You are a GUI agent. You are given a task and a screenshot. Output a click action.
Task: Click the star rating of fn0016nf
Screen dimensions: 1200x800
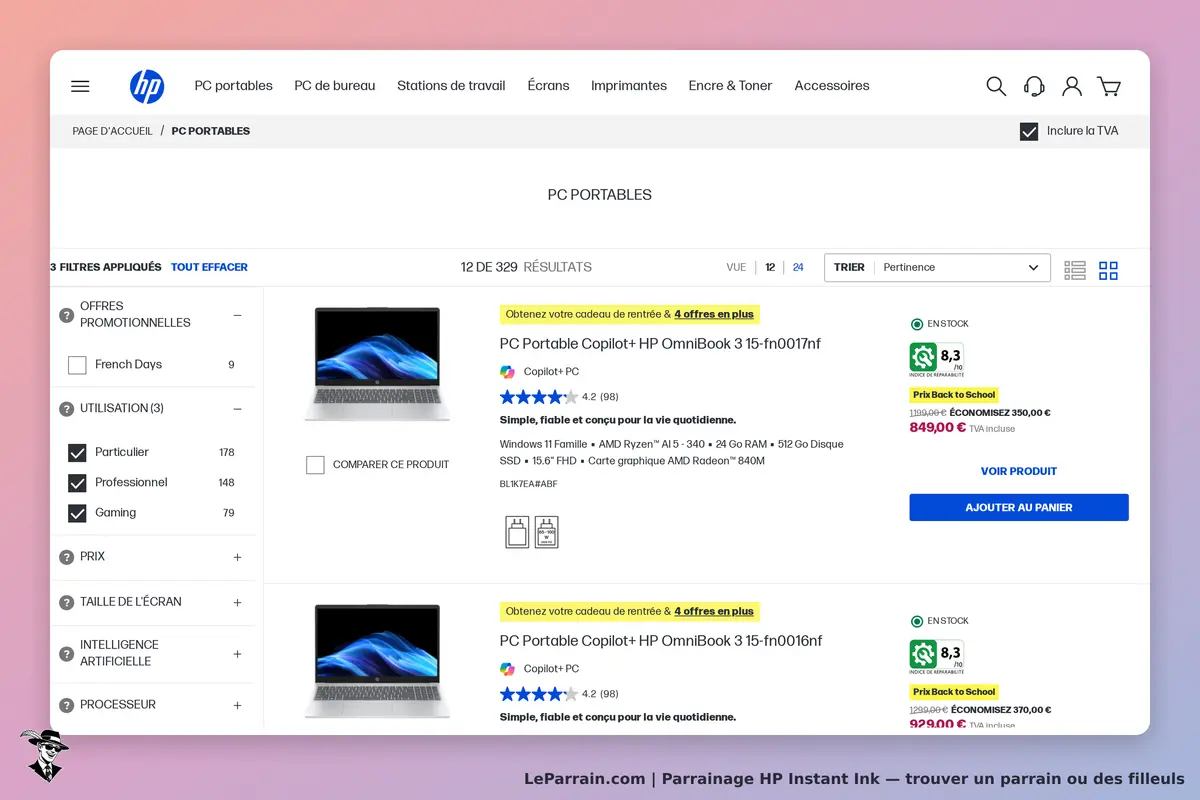click(x=538, y=694)
